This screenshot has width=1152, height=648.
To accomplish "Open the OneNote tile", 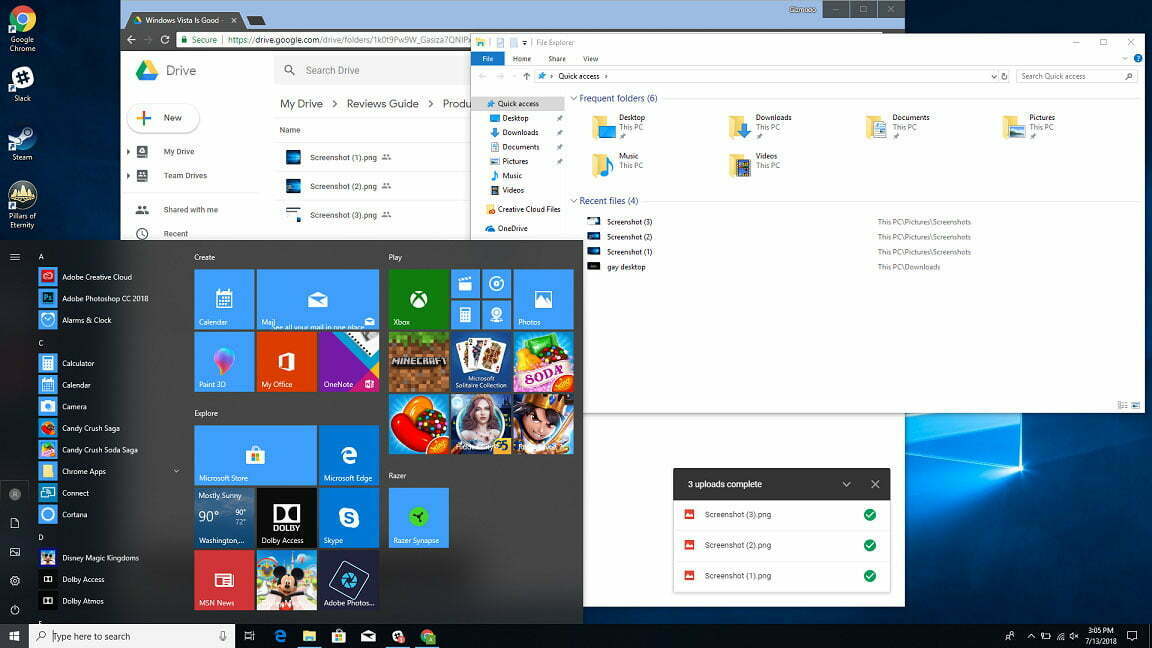I will [349, 361].
